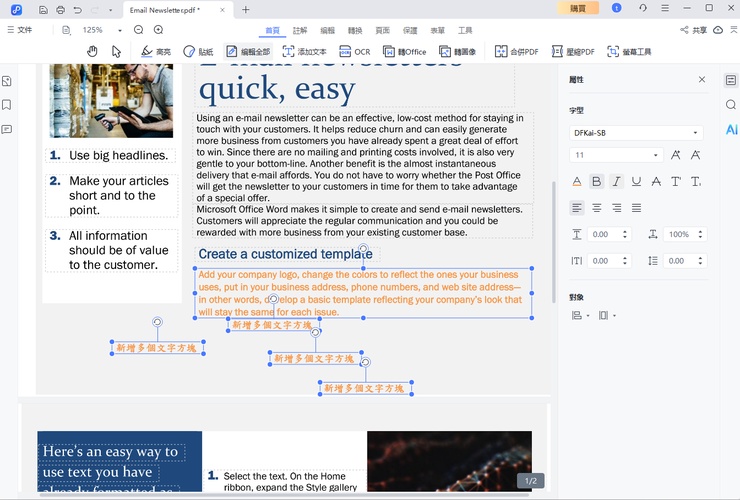Click the 合併PDF merge button
This screenshot has height=500, width=740.
click(515, 51)
